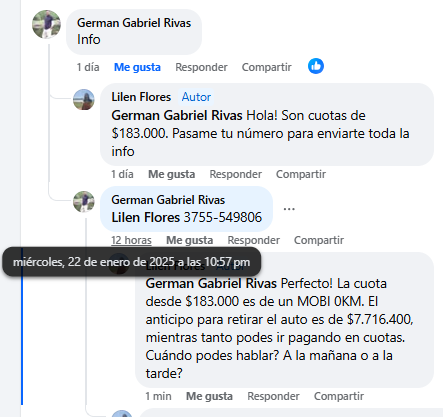Viewport: 443px width, 417px height.
Task: Share German's Info comment via Compartir
Action: (267, 67)
